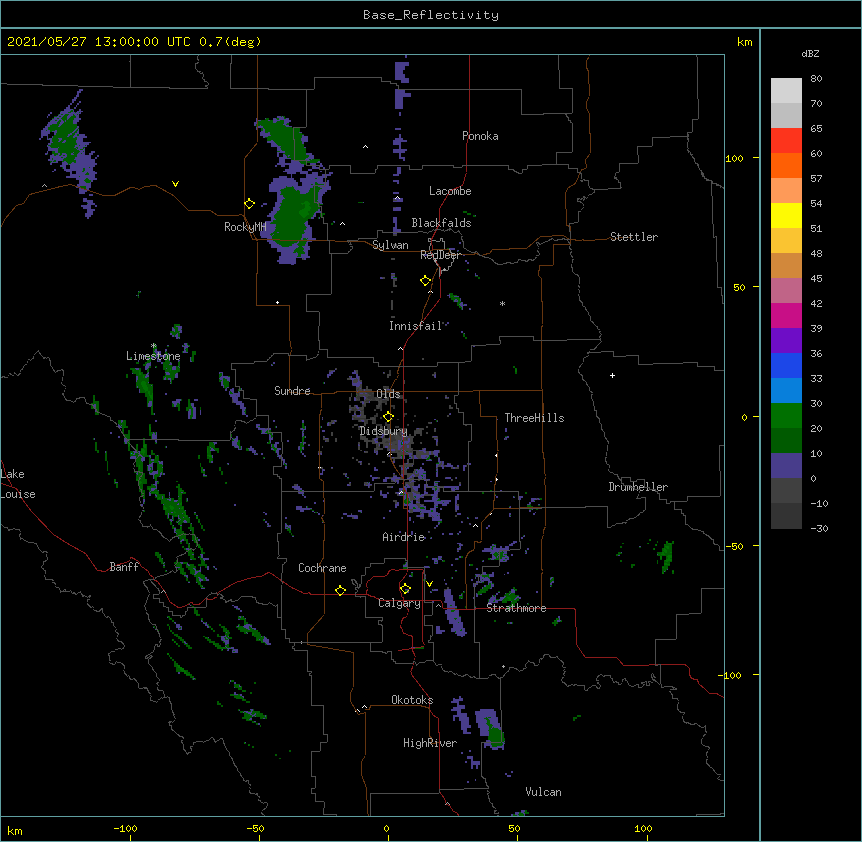Click the Didsbury town label
The width and height of the screenshot is (862, 842).
383,431
